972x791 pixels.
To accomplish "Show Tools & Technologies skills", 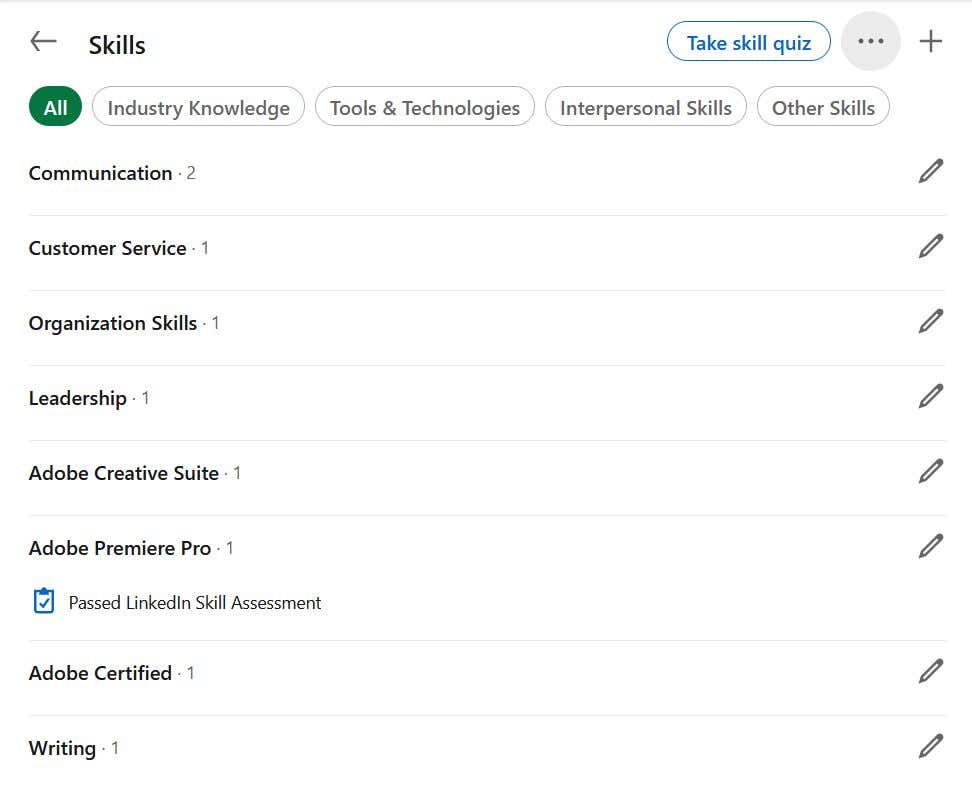I will (x=425, y=108).
